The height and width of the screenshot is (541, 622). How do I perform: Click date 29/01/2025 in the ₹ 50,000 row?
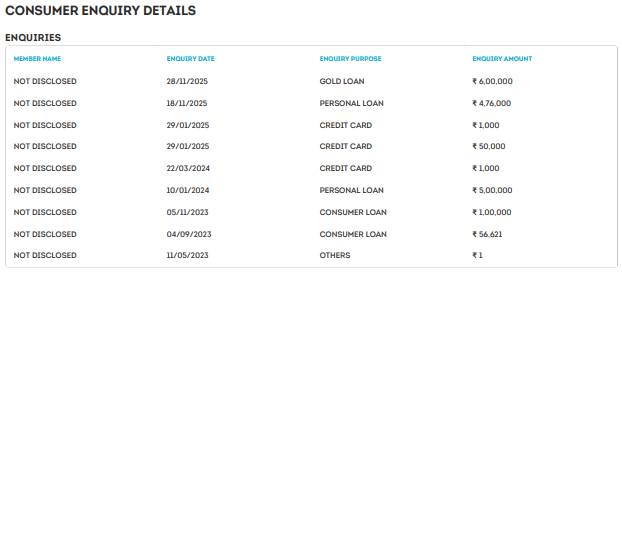tap(188, 146)
